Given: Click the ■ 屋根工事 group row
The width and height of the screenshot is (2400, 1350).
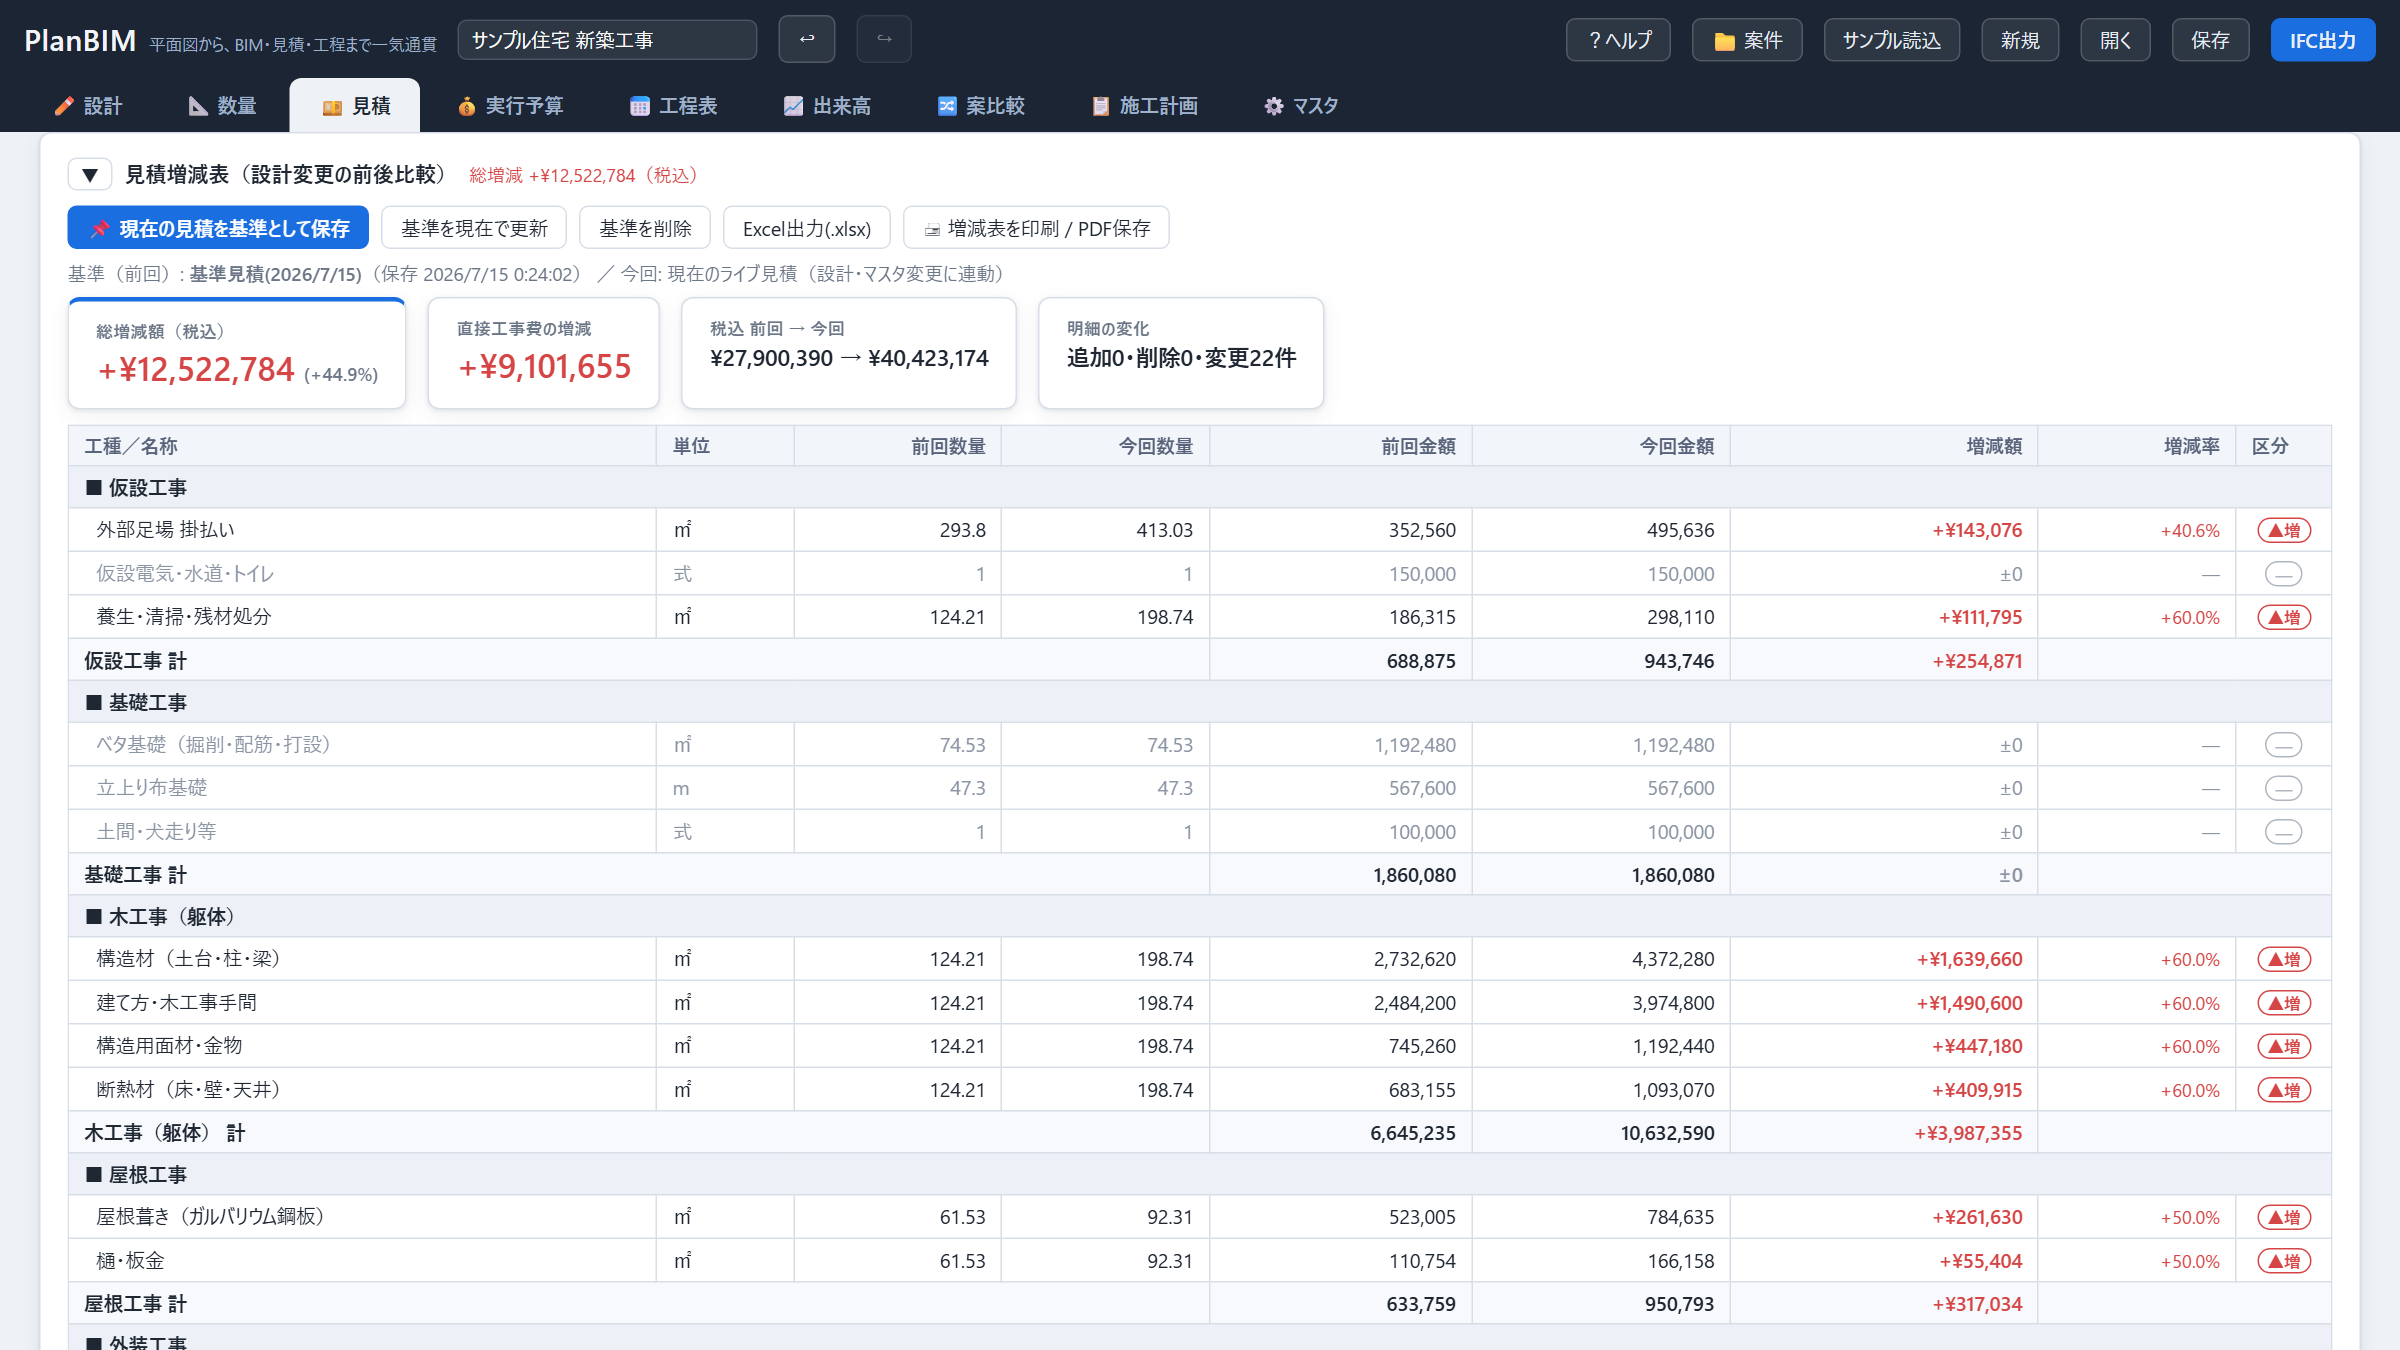Looking at the screenshot, I should [x=1200, y=1174].
